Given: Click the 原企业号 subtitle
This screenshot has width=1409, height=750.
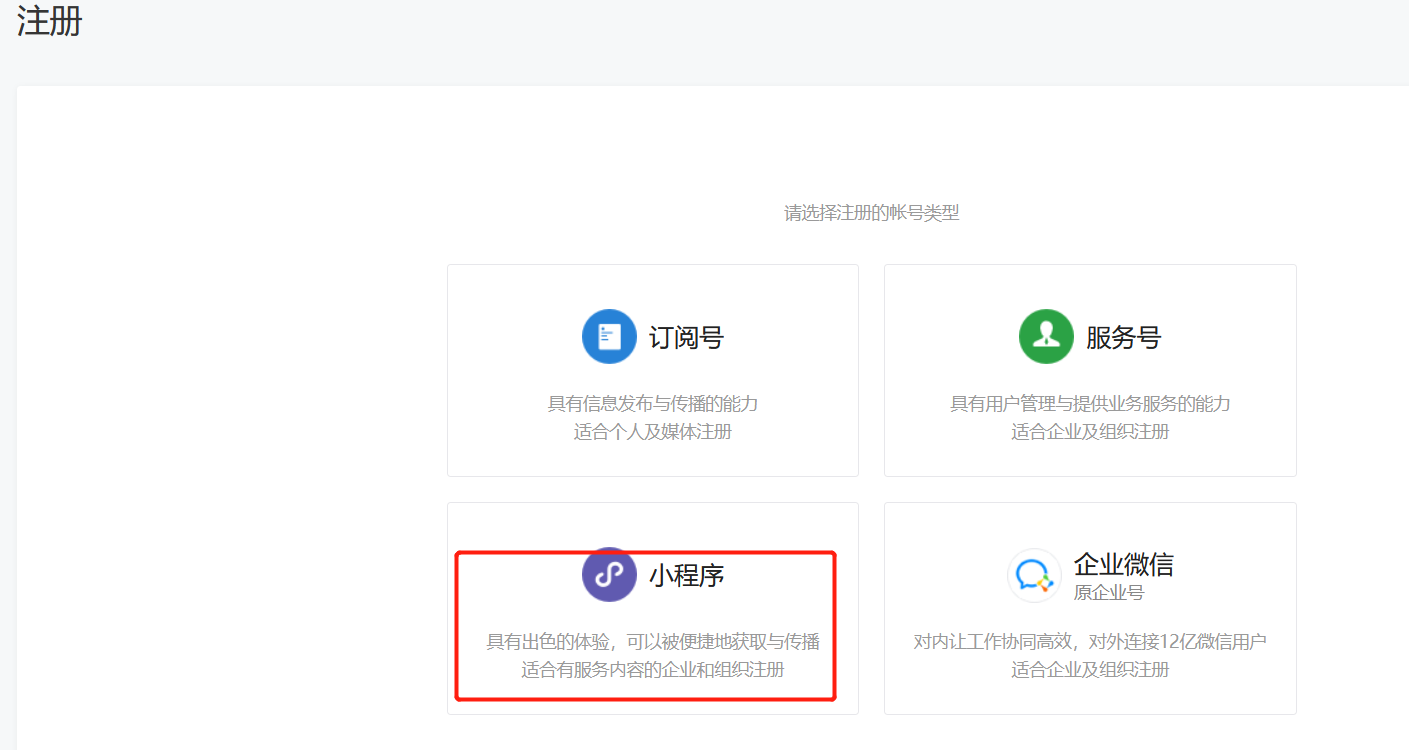Looking at the screenshot, I should [x=1109, y=592].
